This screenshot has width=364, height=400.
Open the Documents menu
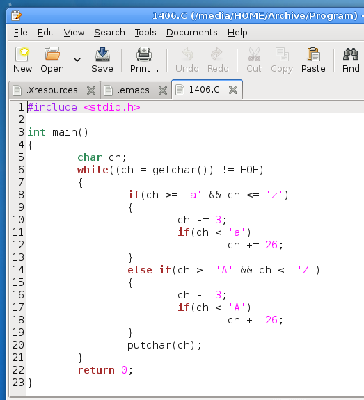coord(191,32)
